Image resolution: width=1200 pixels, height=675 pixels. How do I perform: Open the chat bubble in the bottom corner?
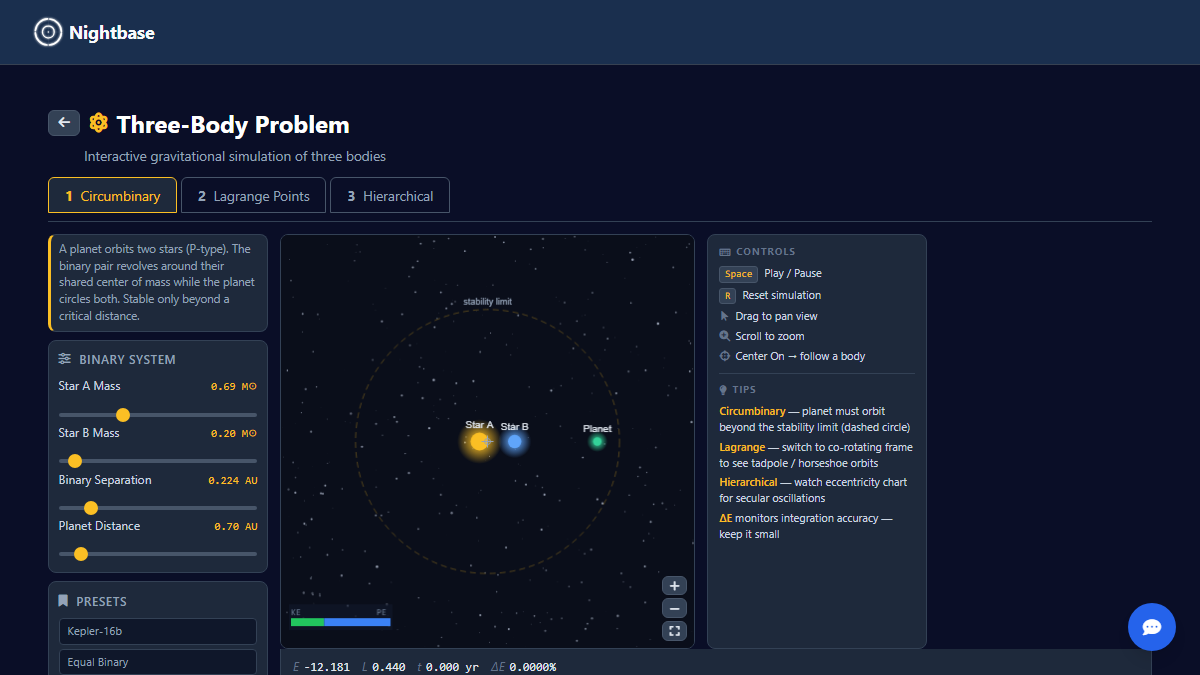coord(1151,627)
